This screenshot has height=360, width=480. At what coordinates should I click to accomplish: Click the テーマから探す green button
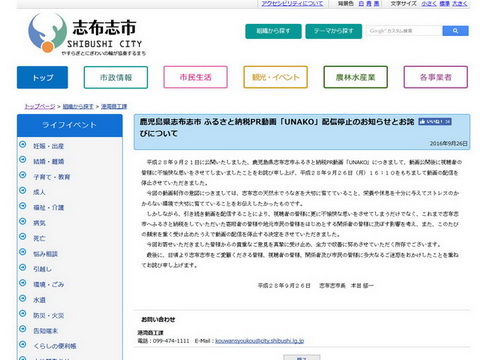334,31
